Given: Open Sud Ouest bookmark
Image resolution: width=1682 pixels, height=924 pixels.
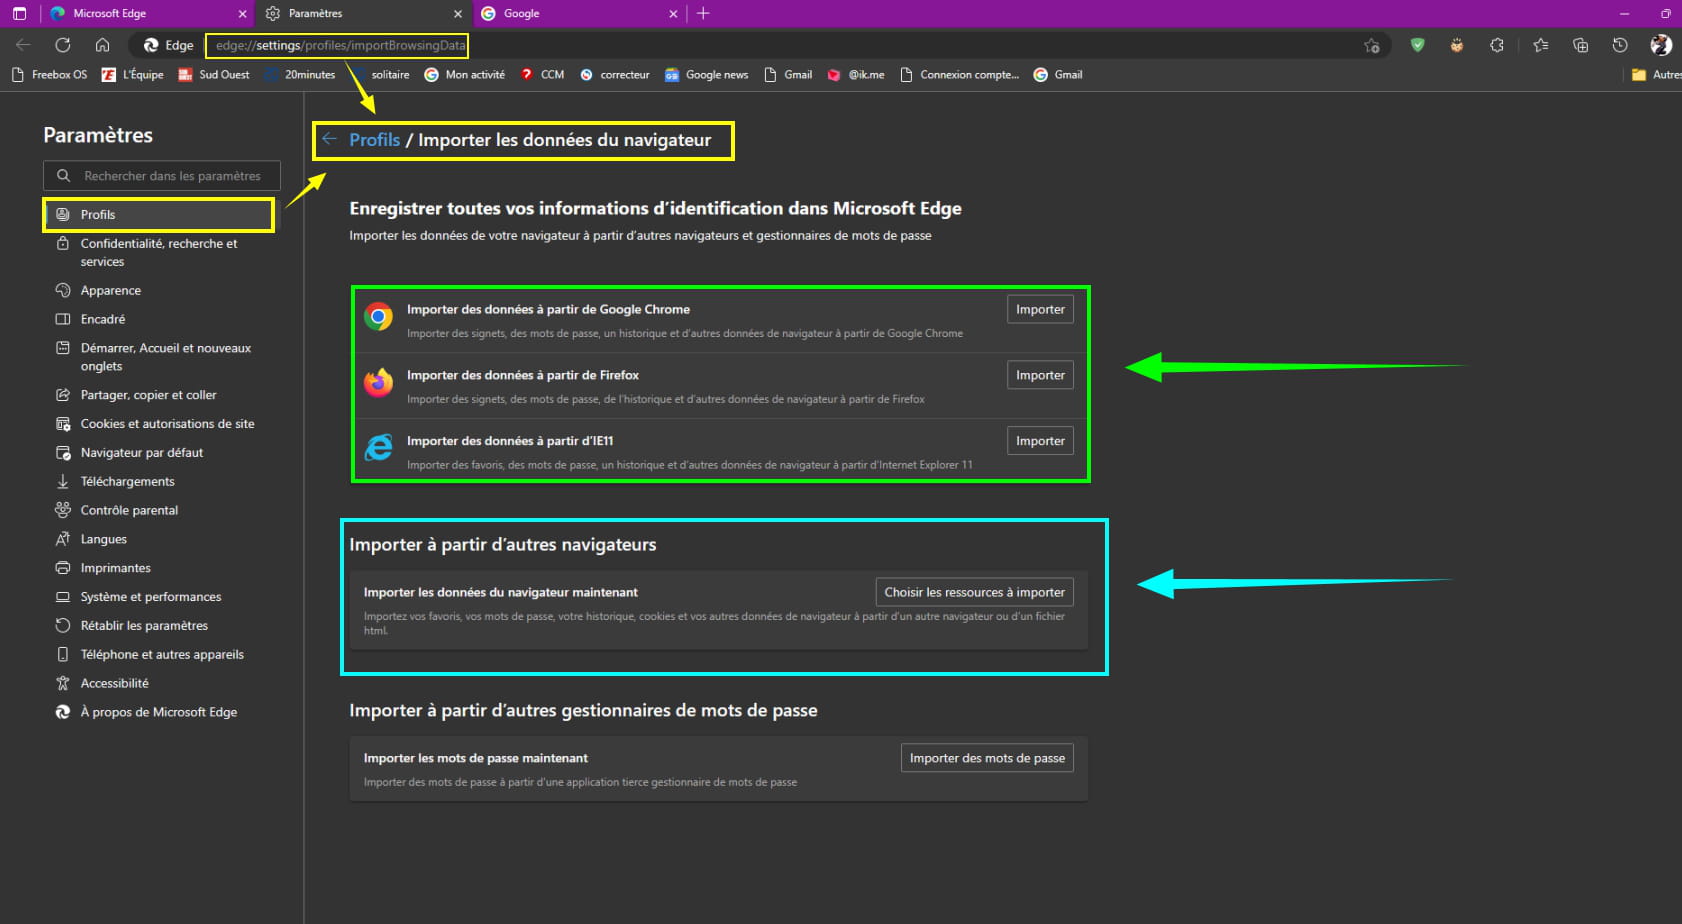Looking at the screenshot, I should 214,75.
